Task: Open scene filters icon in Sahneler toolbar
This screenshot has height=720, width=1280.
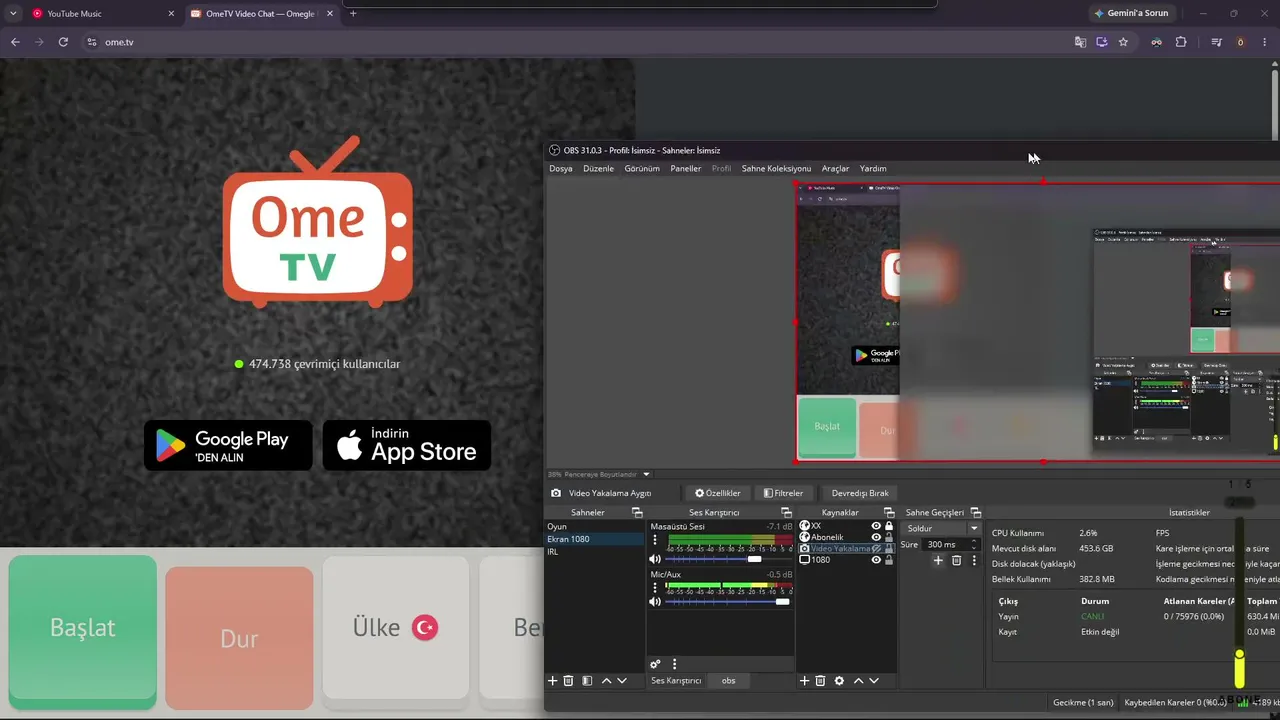Action: click(587, 681)
